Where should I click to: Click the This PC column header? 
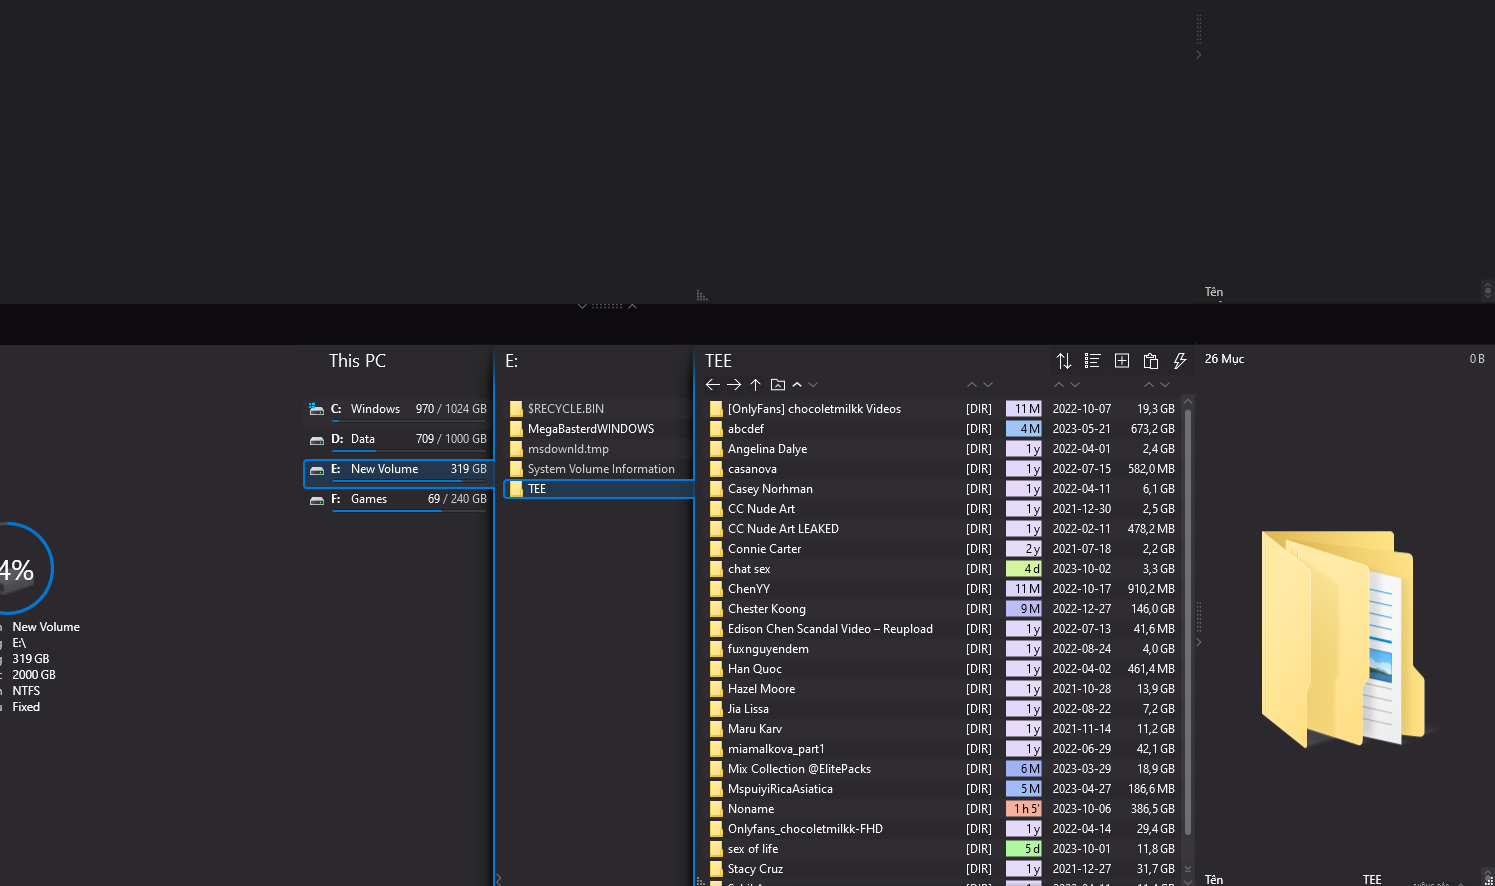click(x=357, y=361)
